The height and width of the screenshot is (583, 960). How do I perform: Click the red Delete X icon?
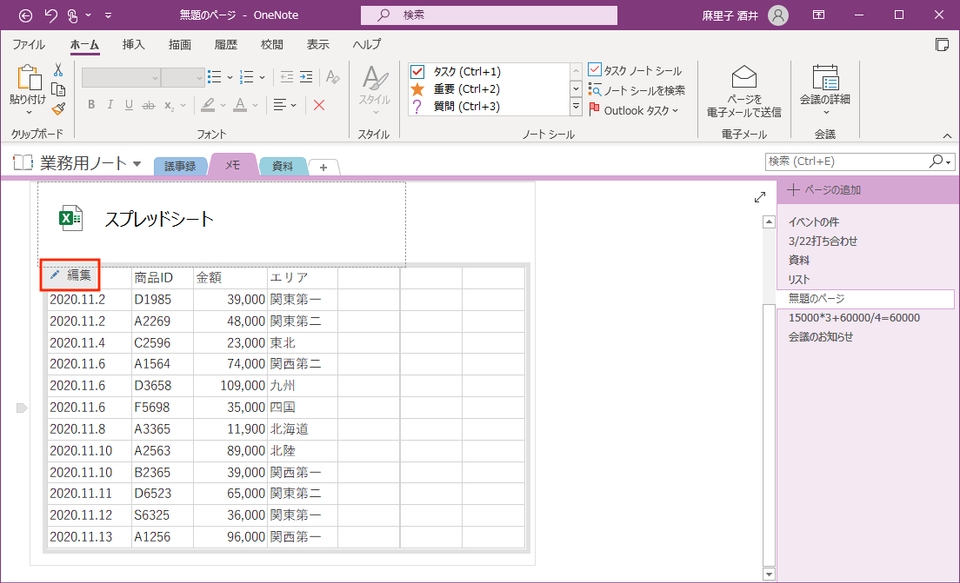tap(319, 105)
